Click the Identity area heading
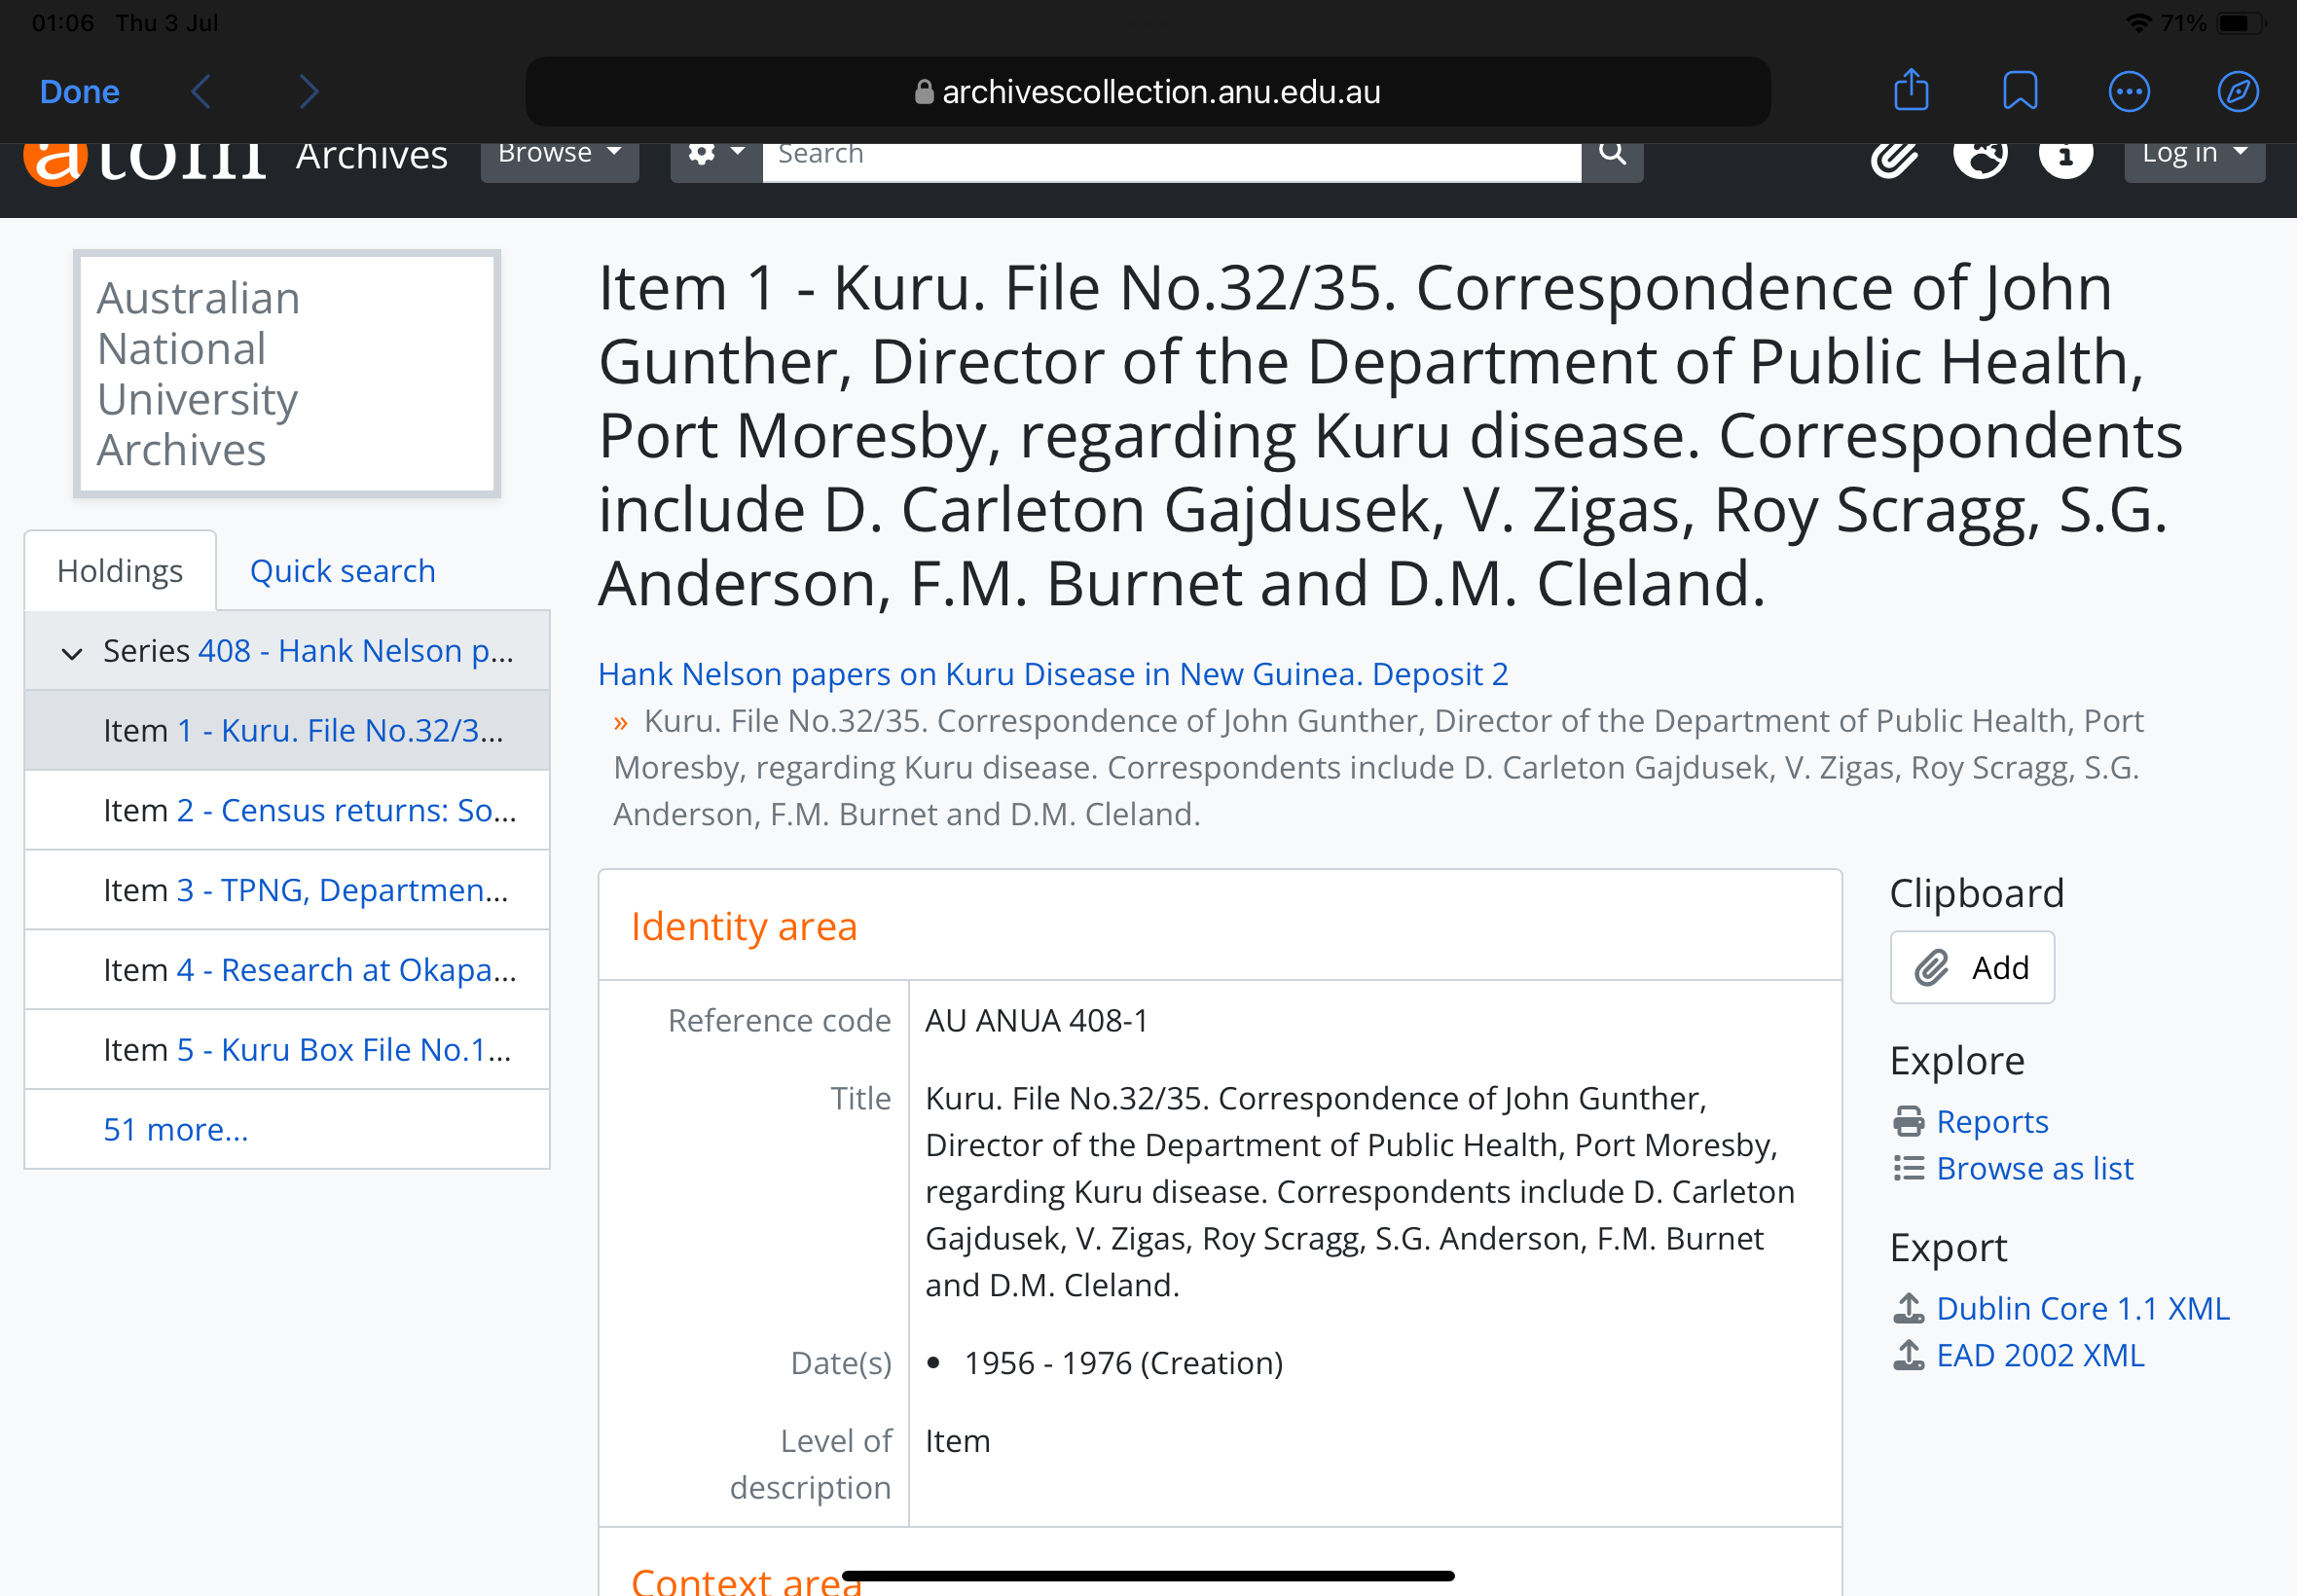Viewport: 2297px width, 1596px height. [744, 926]
